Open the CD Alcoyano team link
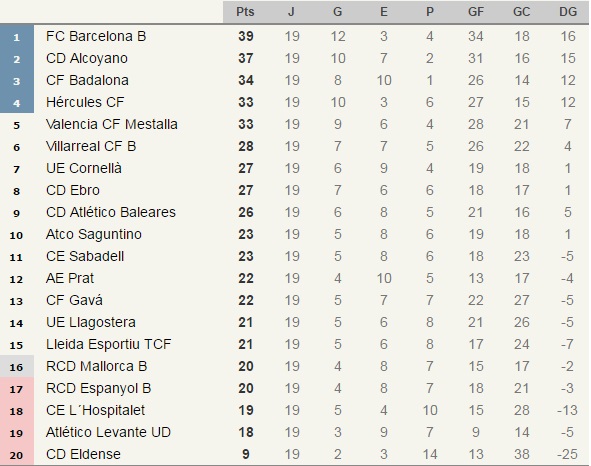 coord(87,58)
